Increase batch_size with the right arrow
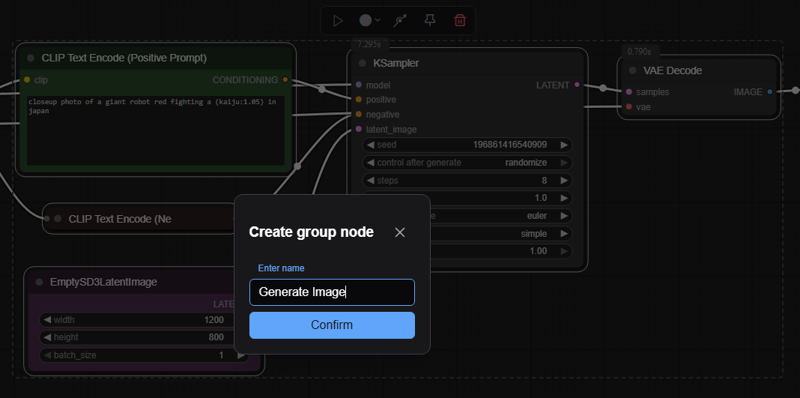The width and height of the screenshot is (800, 398). [241, 355]
